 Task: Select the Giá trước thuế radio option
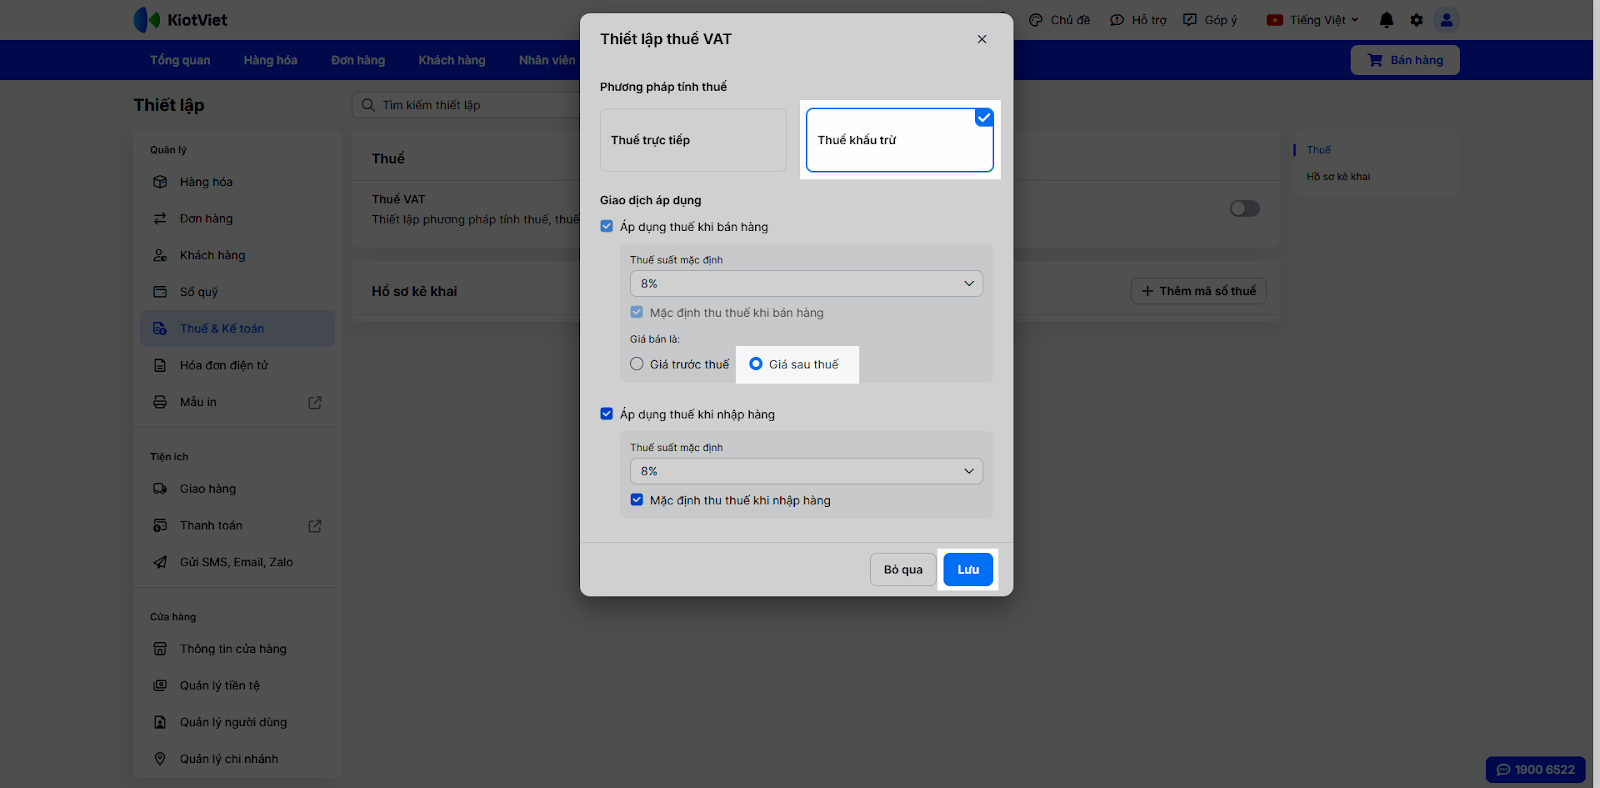[637, 364]
